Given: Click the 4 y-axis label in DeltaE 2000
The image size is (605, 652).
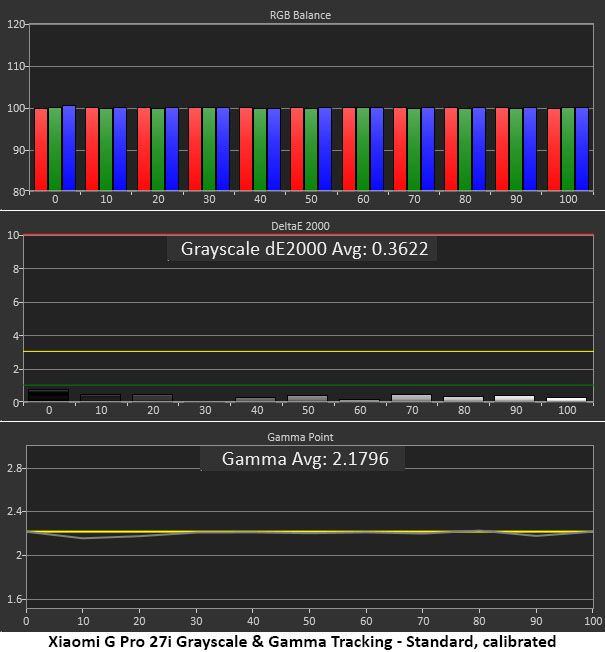Looking at the screenshot, I should tap(16, 336).
